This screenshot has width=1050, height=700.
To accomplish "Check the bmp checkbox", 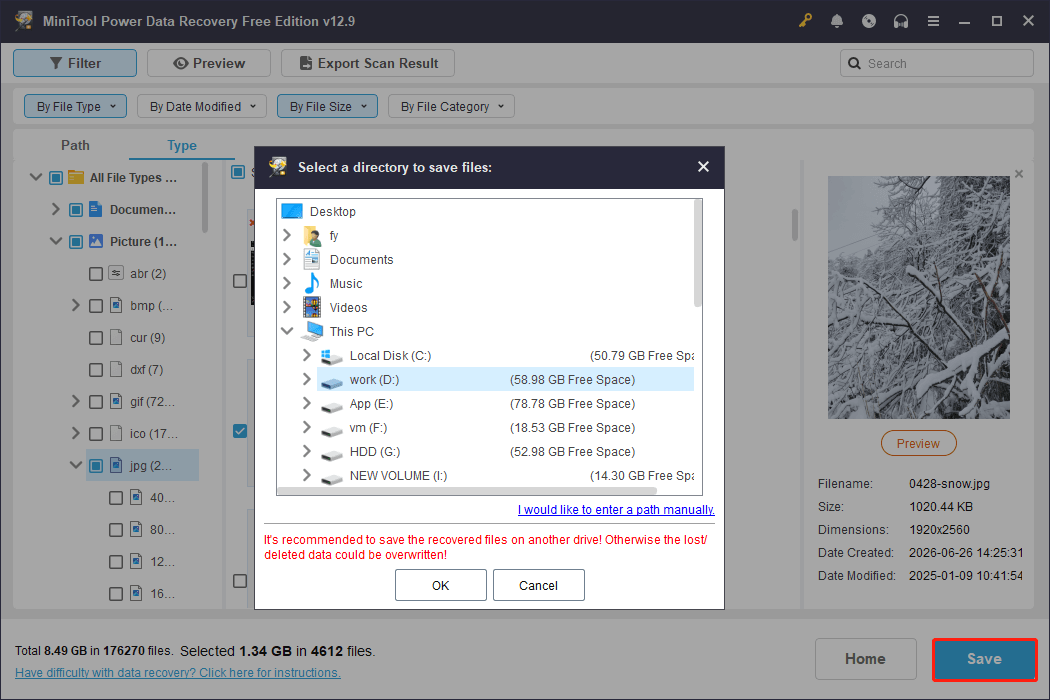I will pos(96,306).
